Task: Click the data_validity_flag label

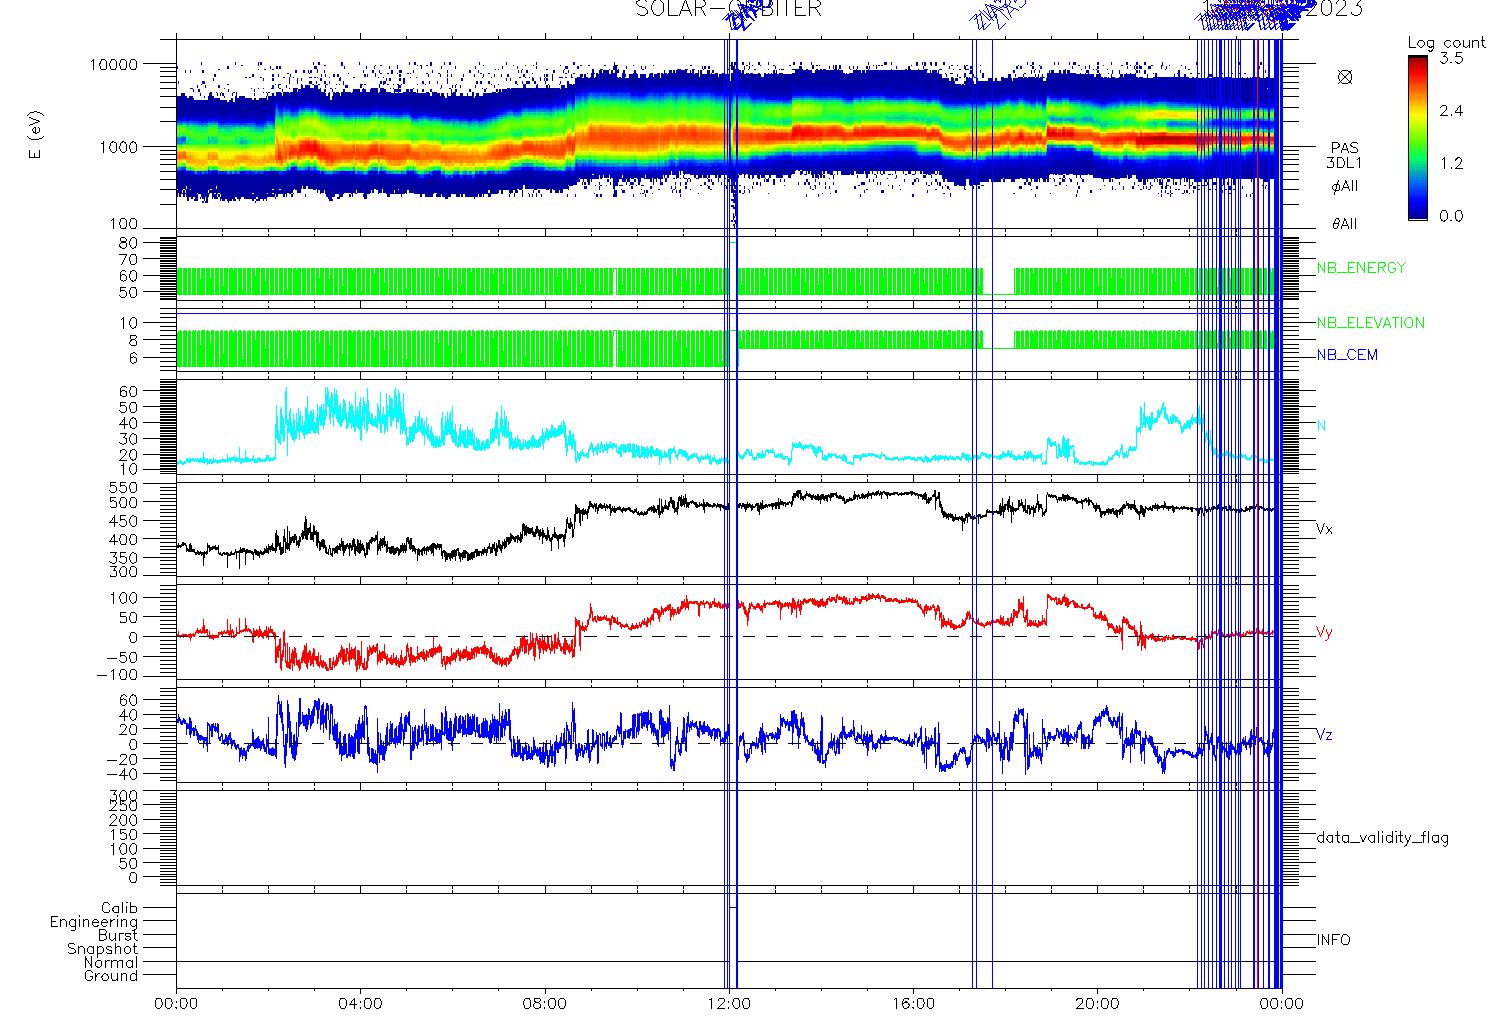Action: point(1382,838)
